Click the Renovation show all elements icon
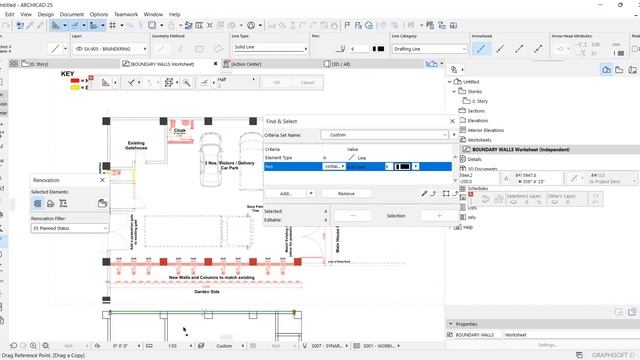 pos(38,203)
